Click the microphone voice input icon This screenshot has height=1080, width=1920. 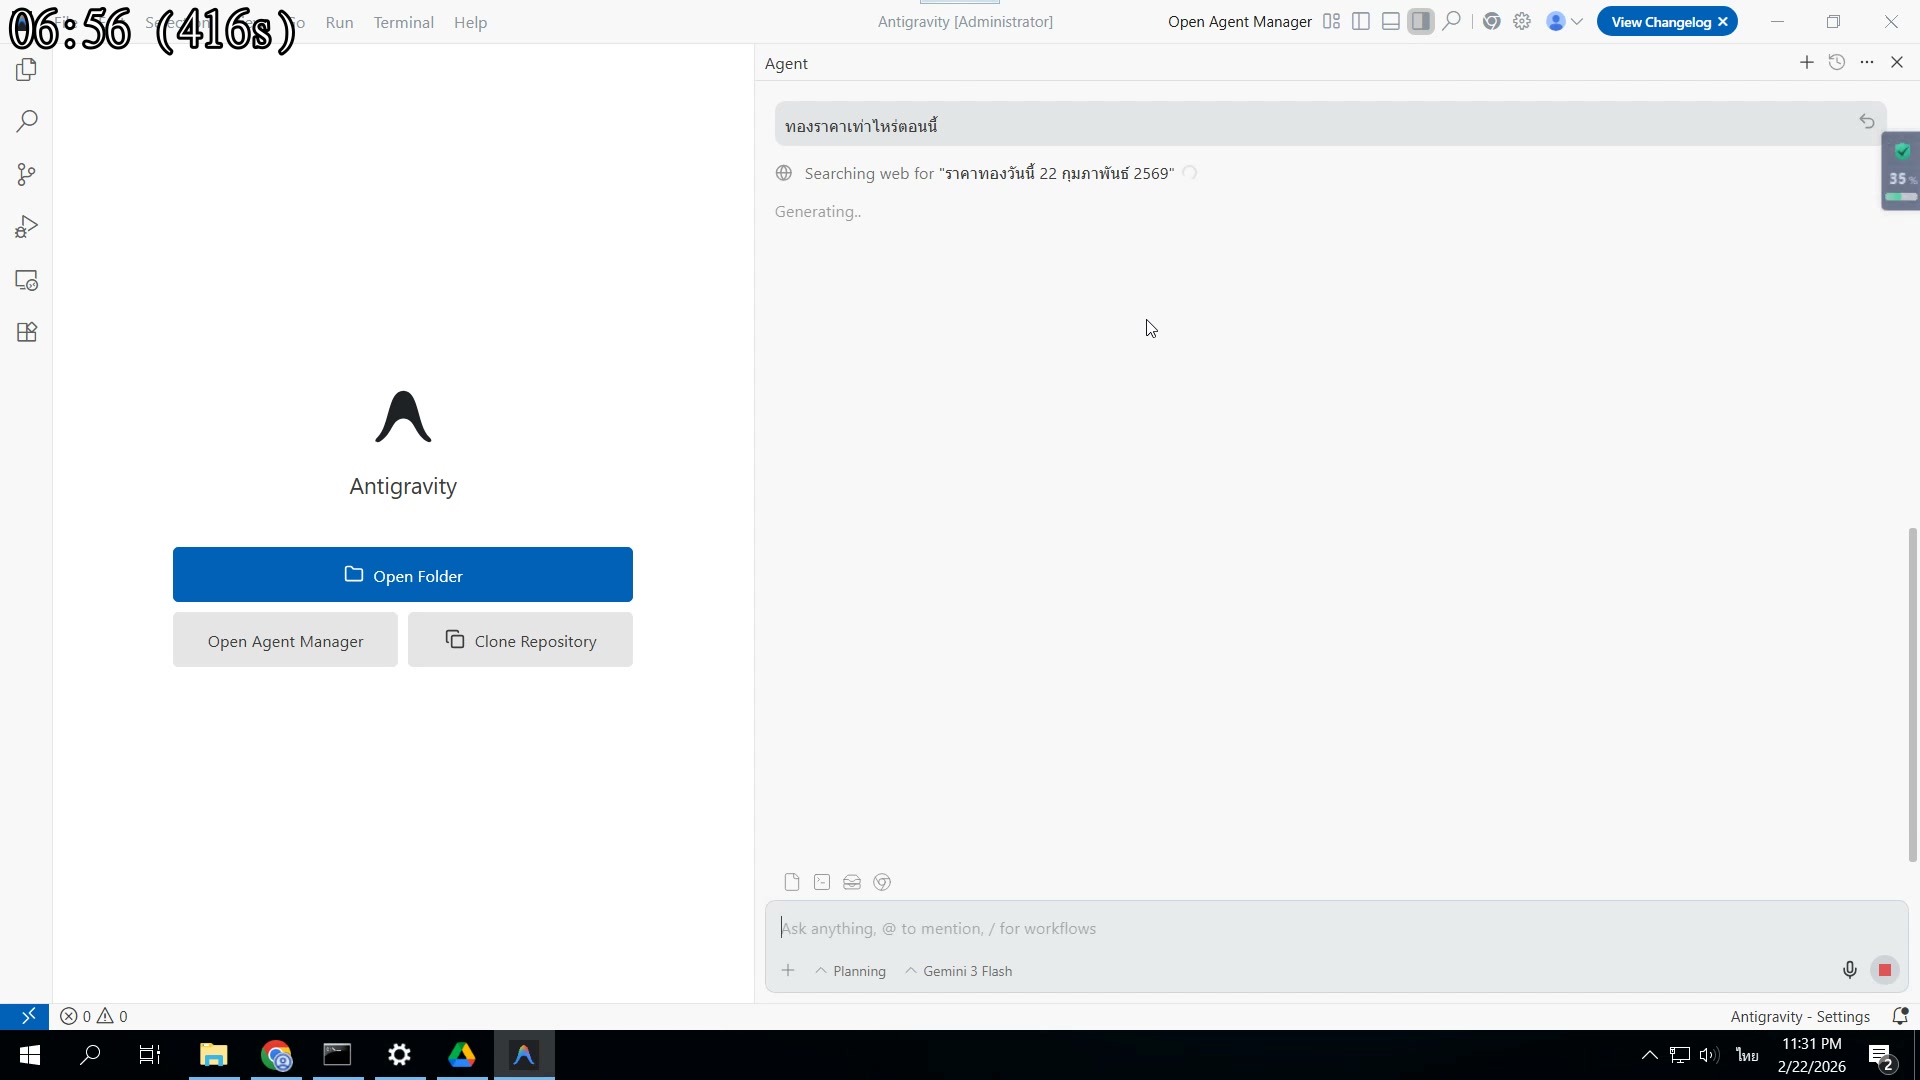(1849, 970)
